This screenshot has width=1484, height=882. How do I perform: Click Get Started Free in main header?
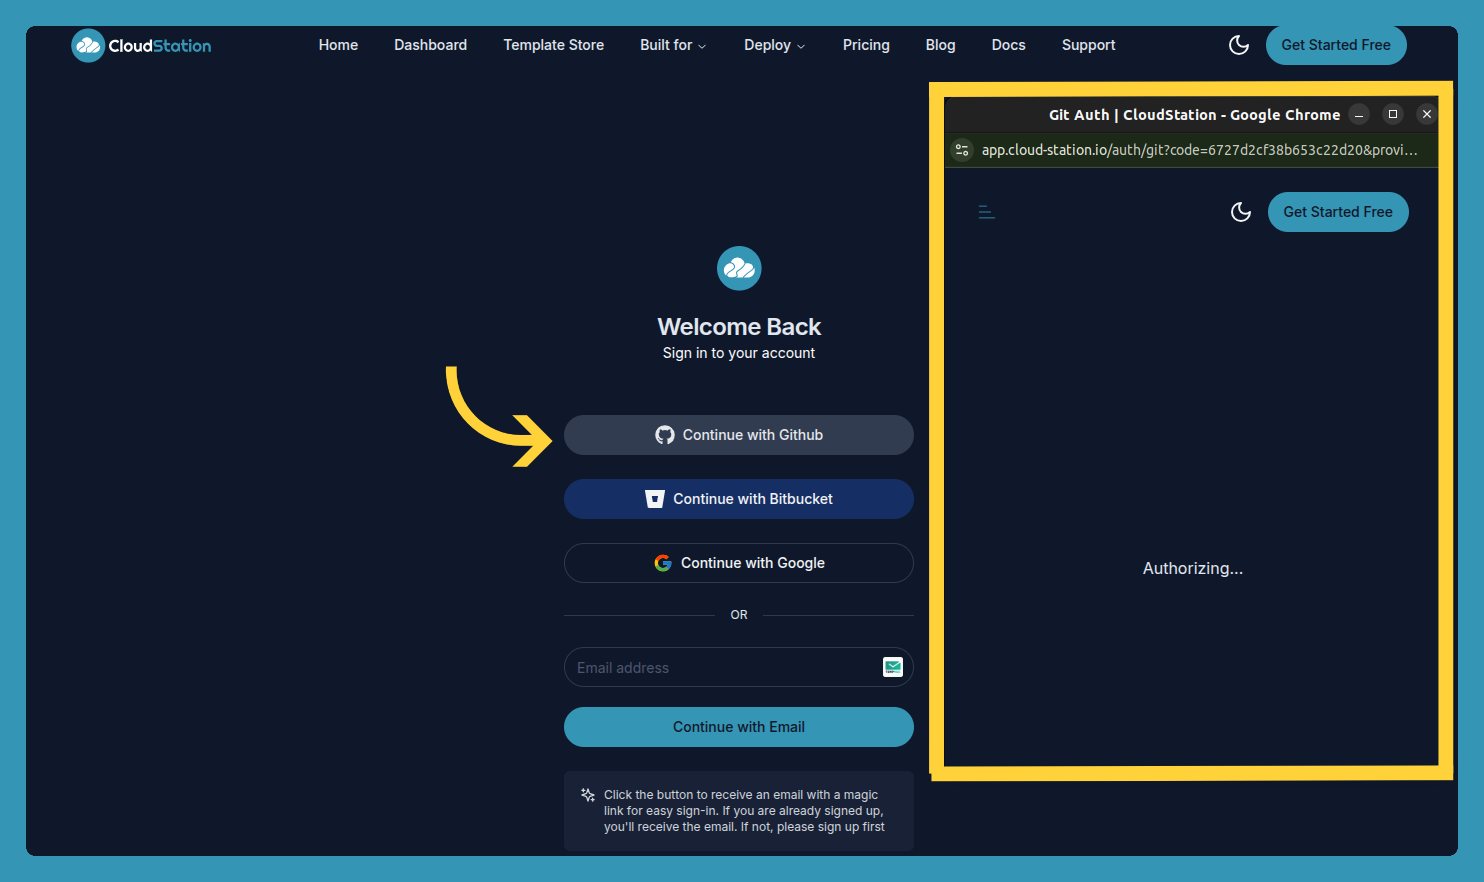coord(1336,45)
